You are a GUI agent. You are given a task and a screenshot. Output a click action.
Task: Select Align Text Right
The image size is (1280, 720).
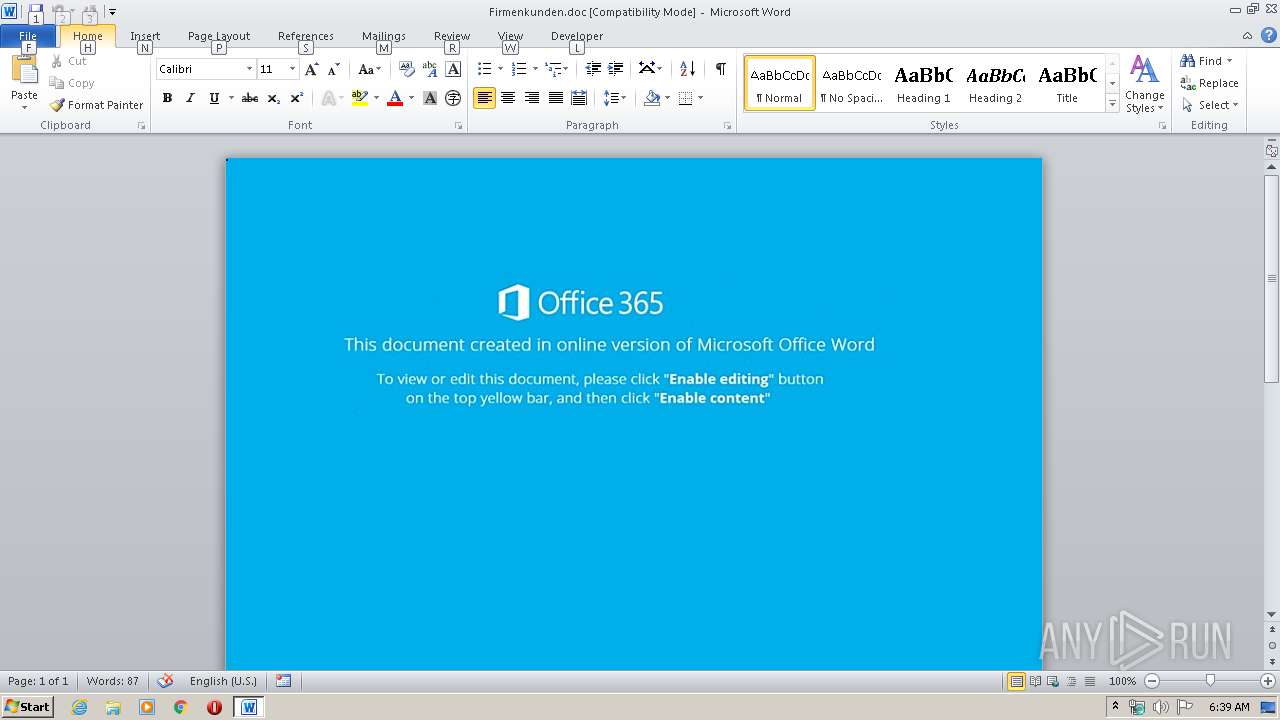(x=531, y=98)
